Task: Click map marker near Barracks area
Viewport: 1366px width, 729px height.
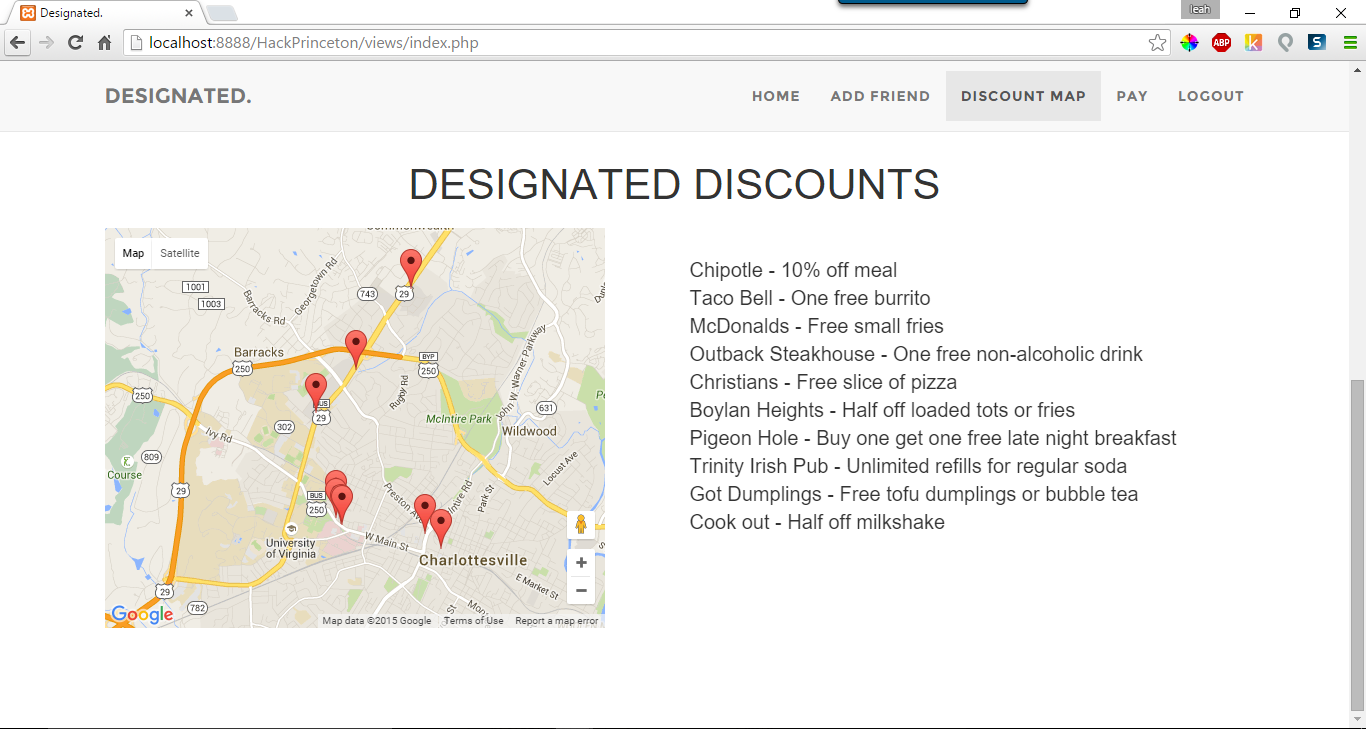Action: (316, 391)
